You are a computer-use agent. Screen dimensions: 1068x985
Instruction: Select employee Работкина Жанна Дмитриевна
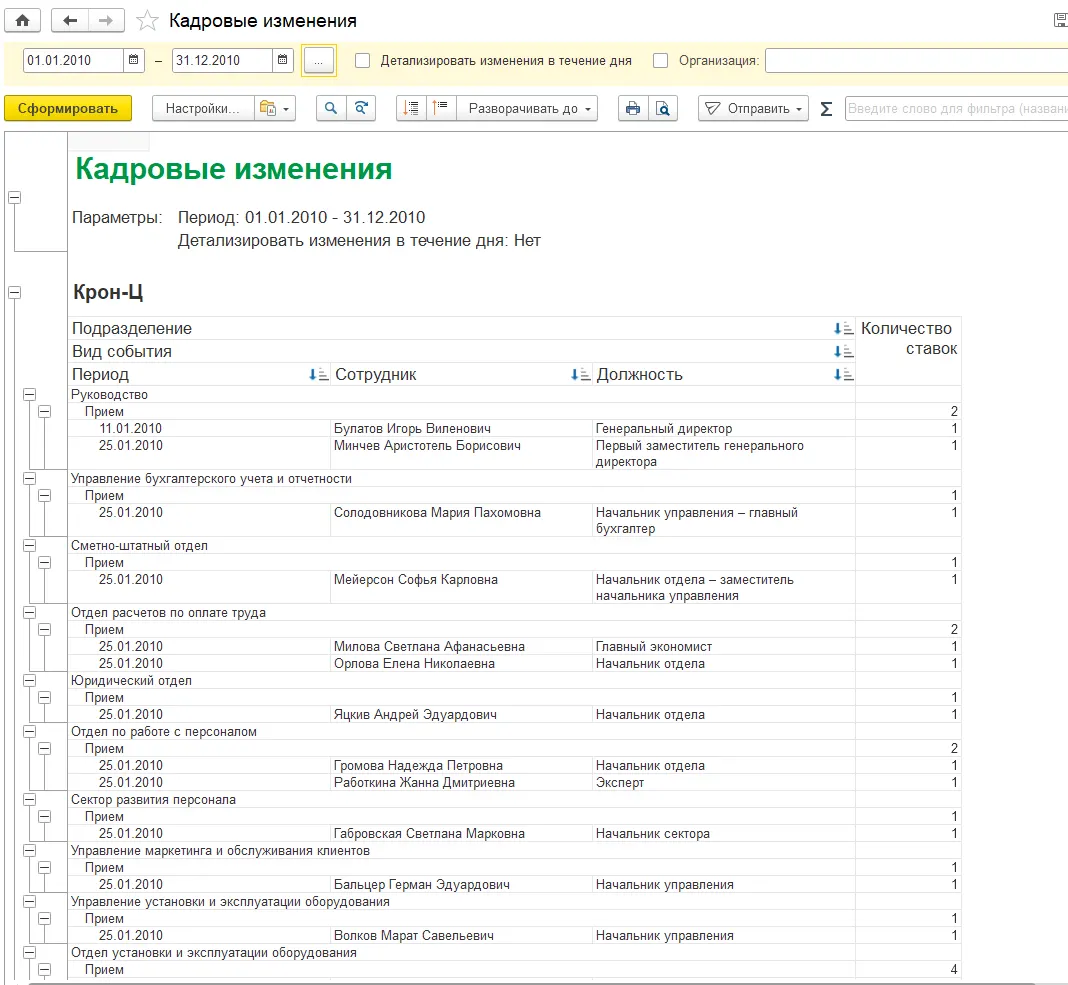[424, 783]
